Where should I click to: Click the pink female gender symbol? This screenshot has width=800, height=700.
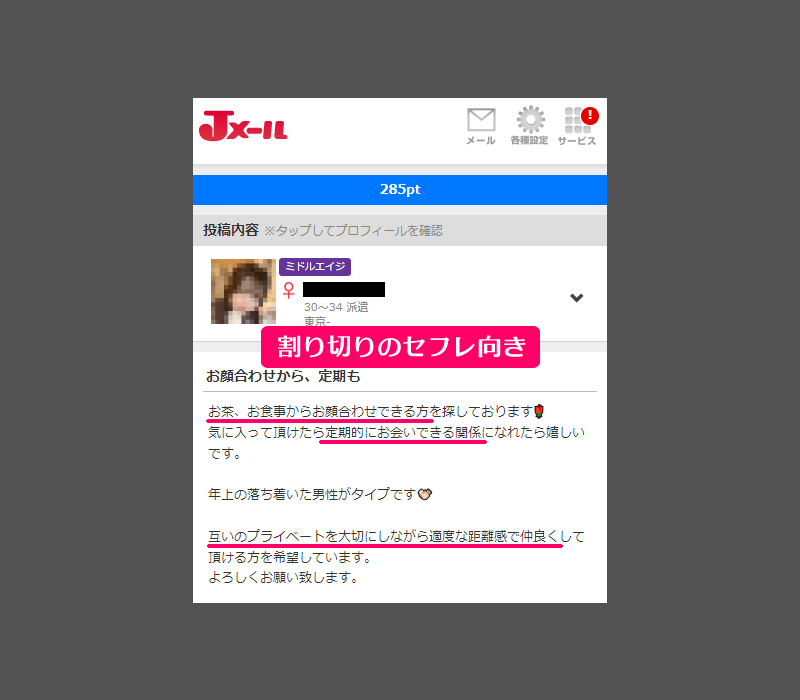(x=289, y=290)
